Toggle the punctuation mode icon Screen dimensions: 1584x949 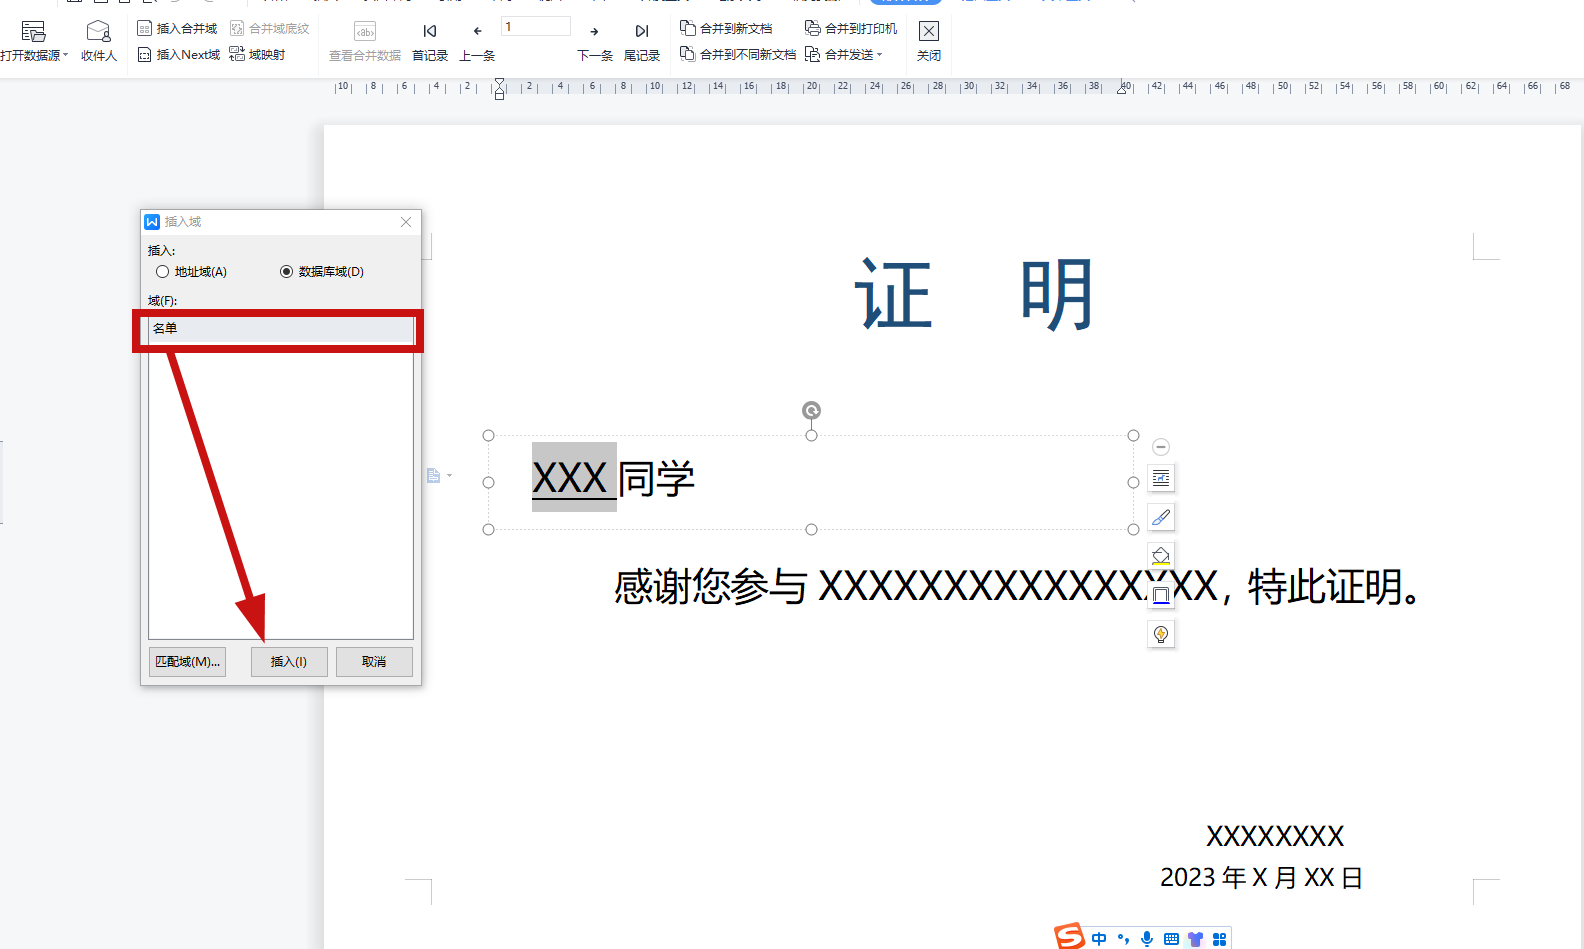(1123, 938)
